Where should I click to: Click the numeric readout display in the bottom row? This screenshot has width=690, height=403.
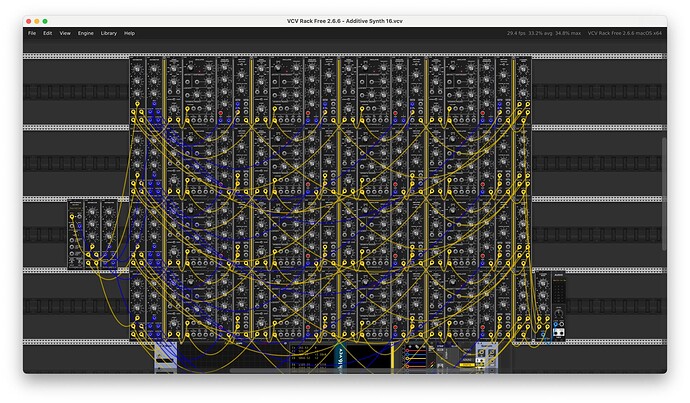(311, 357)
